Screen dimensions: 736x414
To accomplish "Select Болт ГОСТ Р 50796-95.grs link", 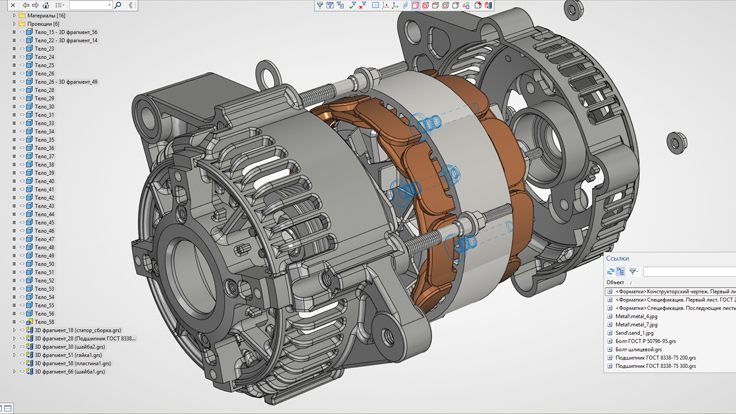I will click(x=645, y=341).
